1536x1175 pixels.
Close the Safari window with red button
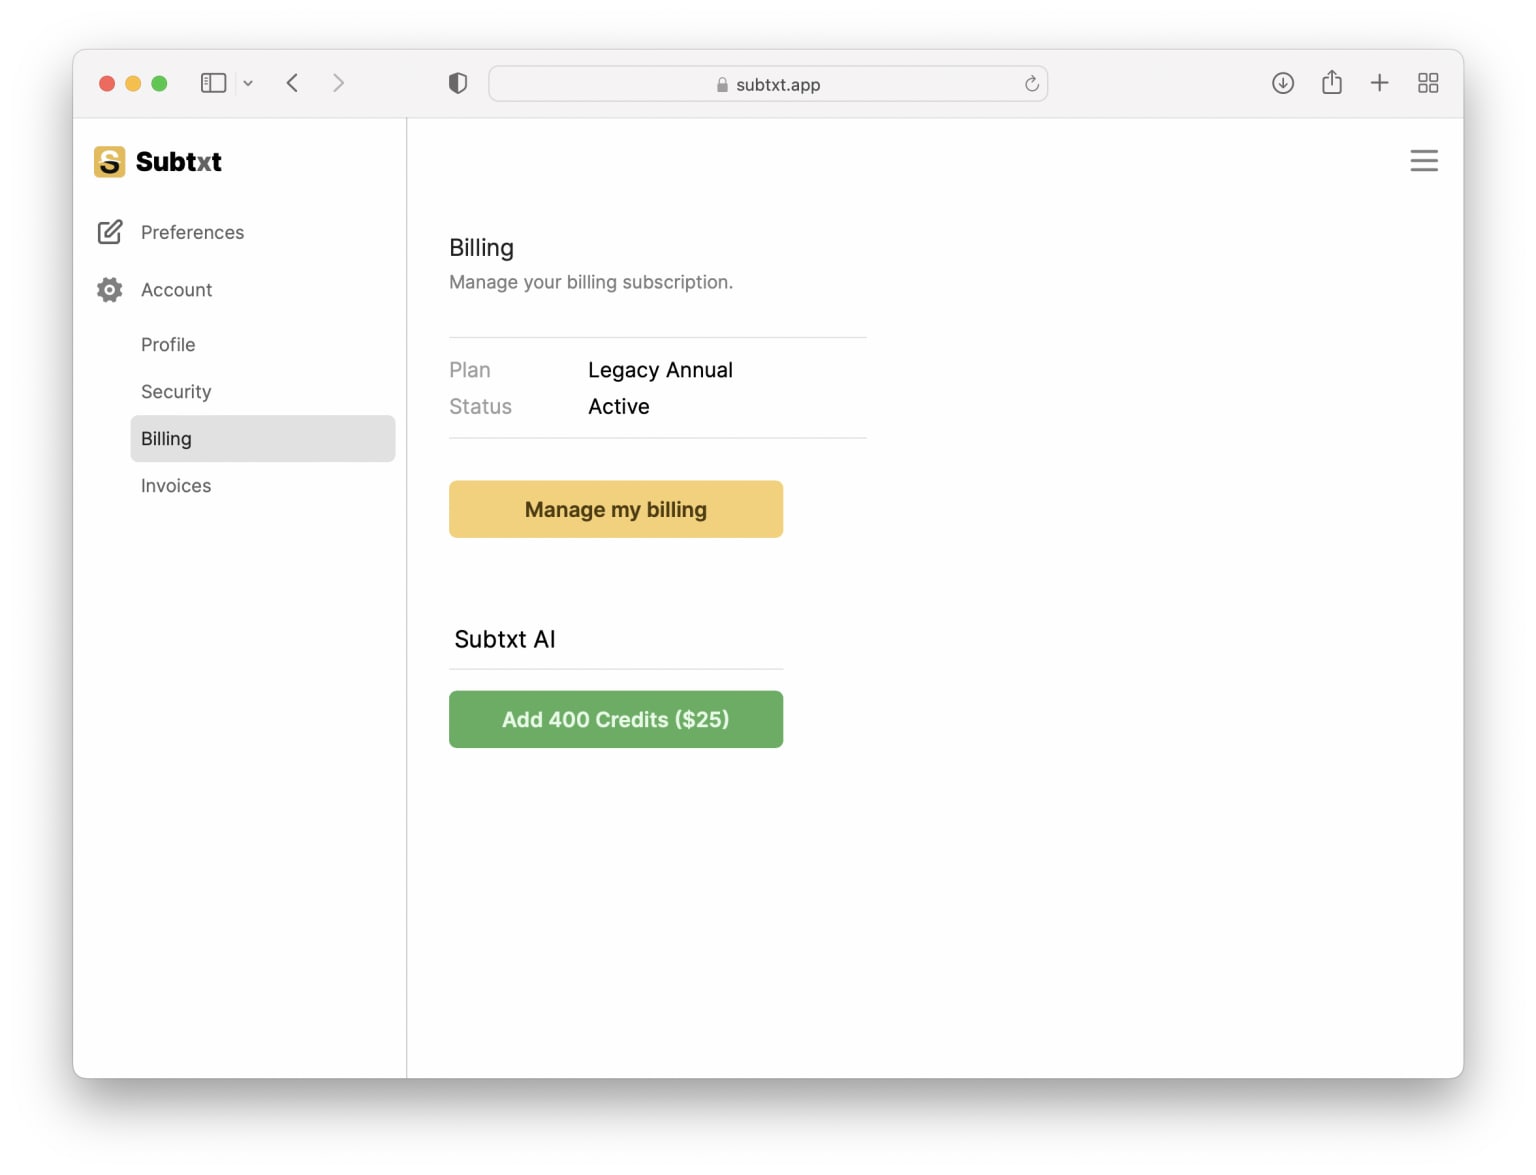pos(107,83)
